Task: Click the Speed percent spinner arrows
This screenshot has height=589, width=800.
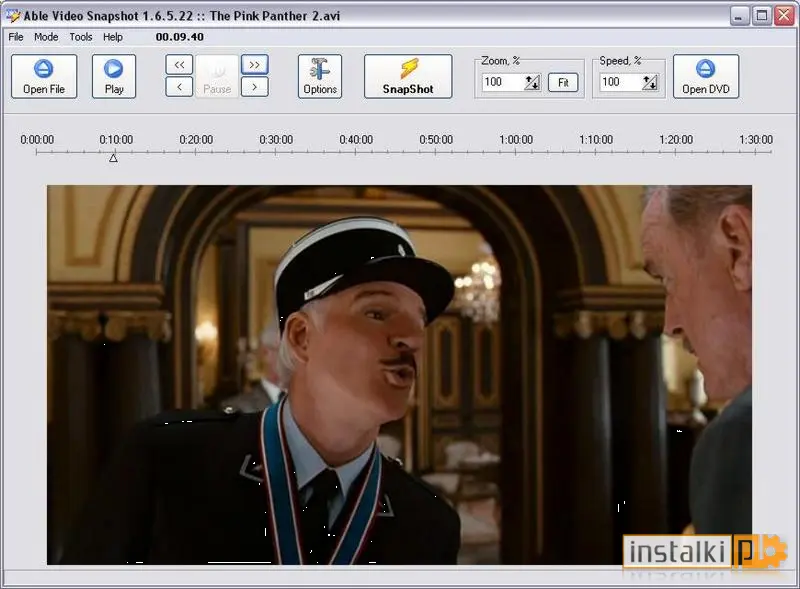Action: tap(650, 82)
